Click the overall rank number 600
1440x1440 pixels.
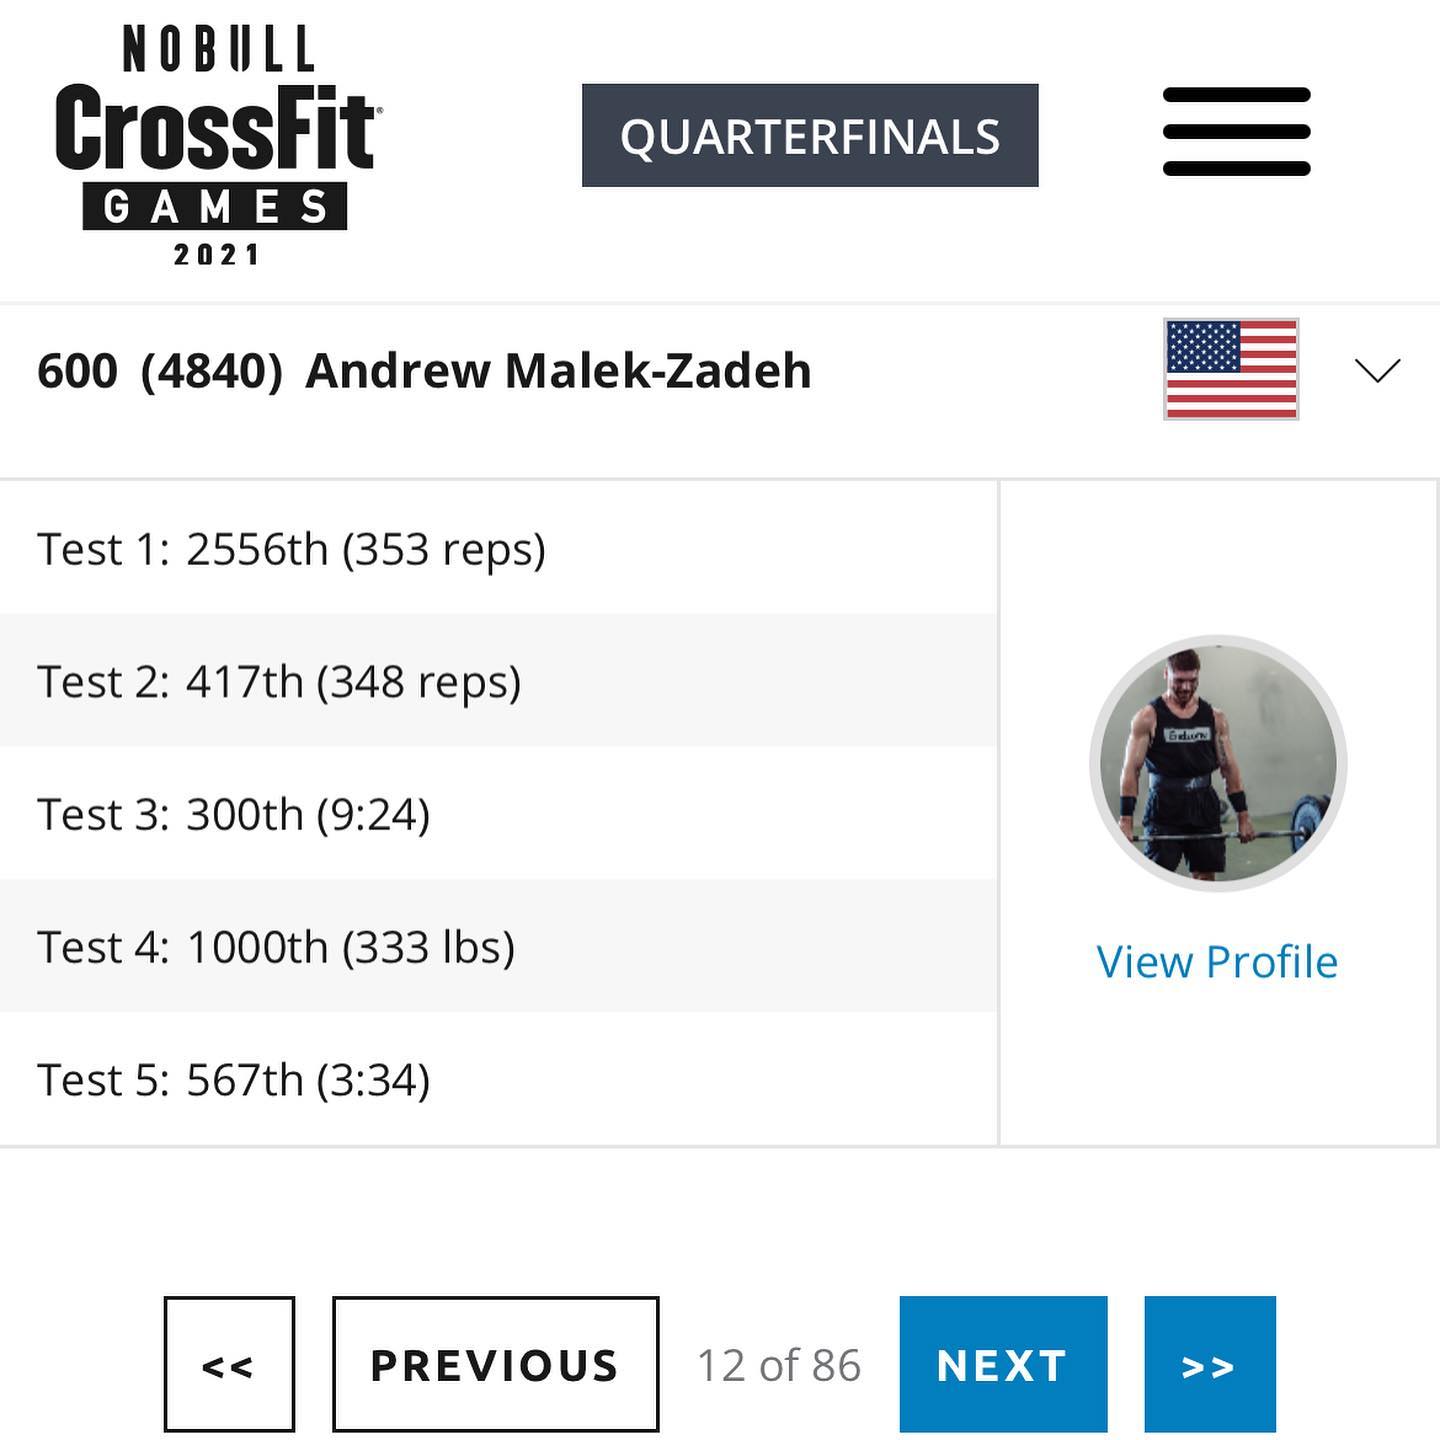click(77, 371)
